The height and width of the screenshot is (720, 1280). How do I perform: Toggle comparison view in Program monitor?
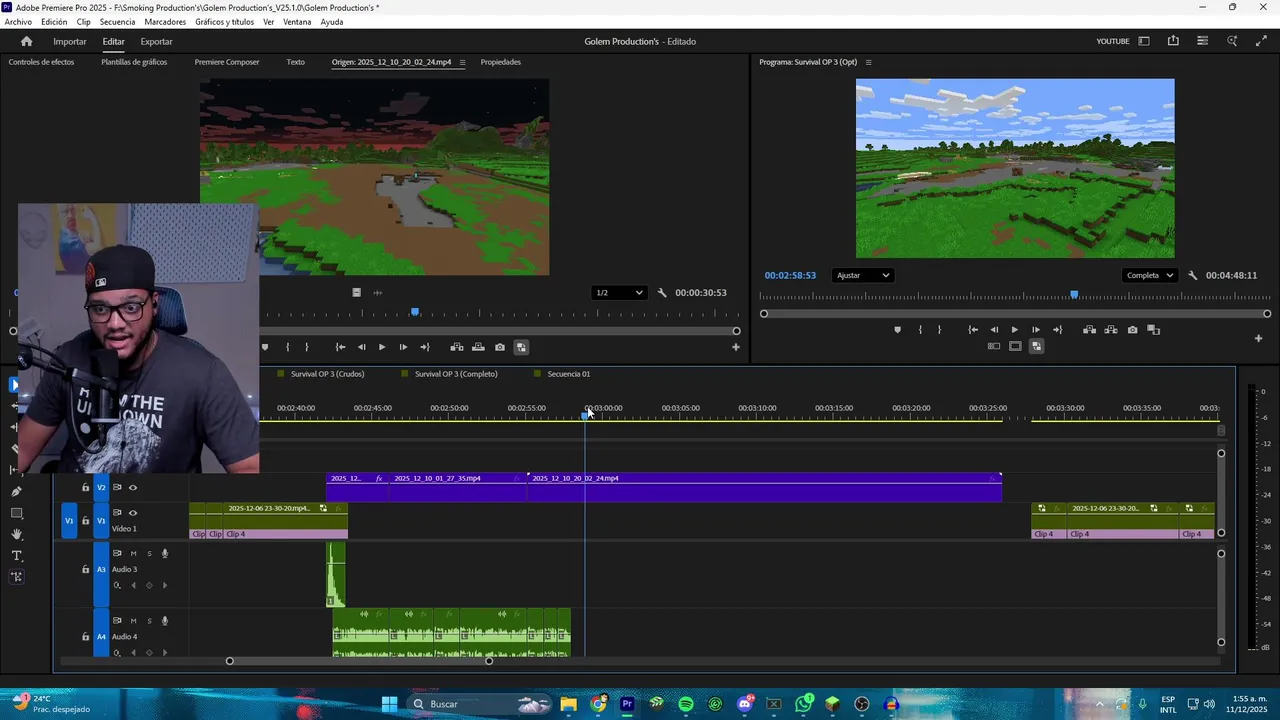click(1153, 330)
